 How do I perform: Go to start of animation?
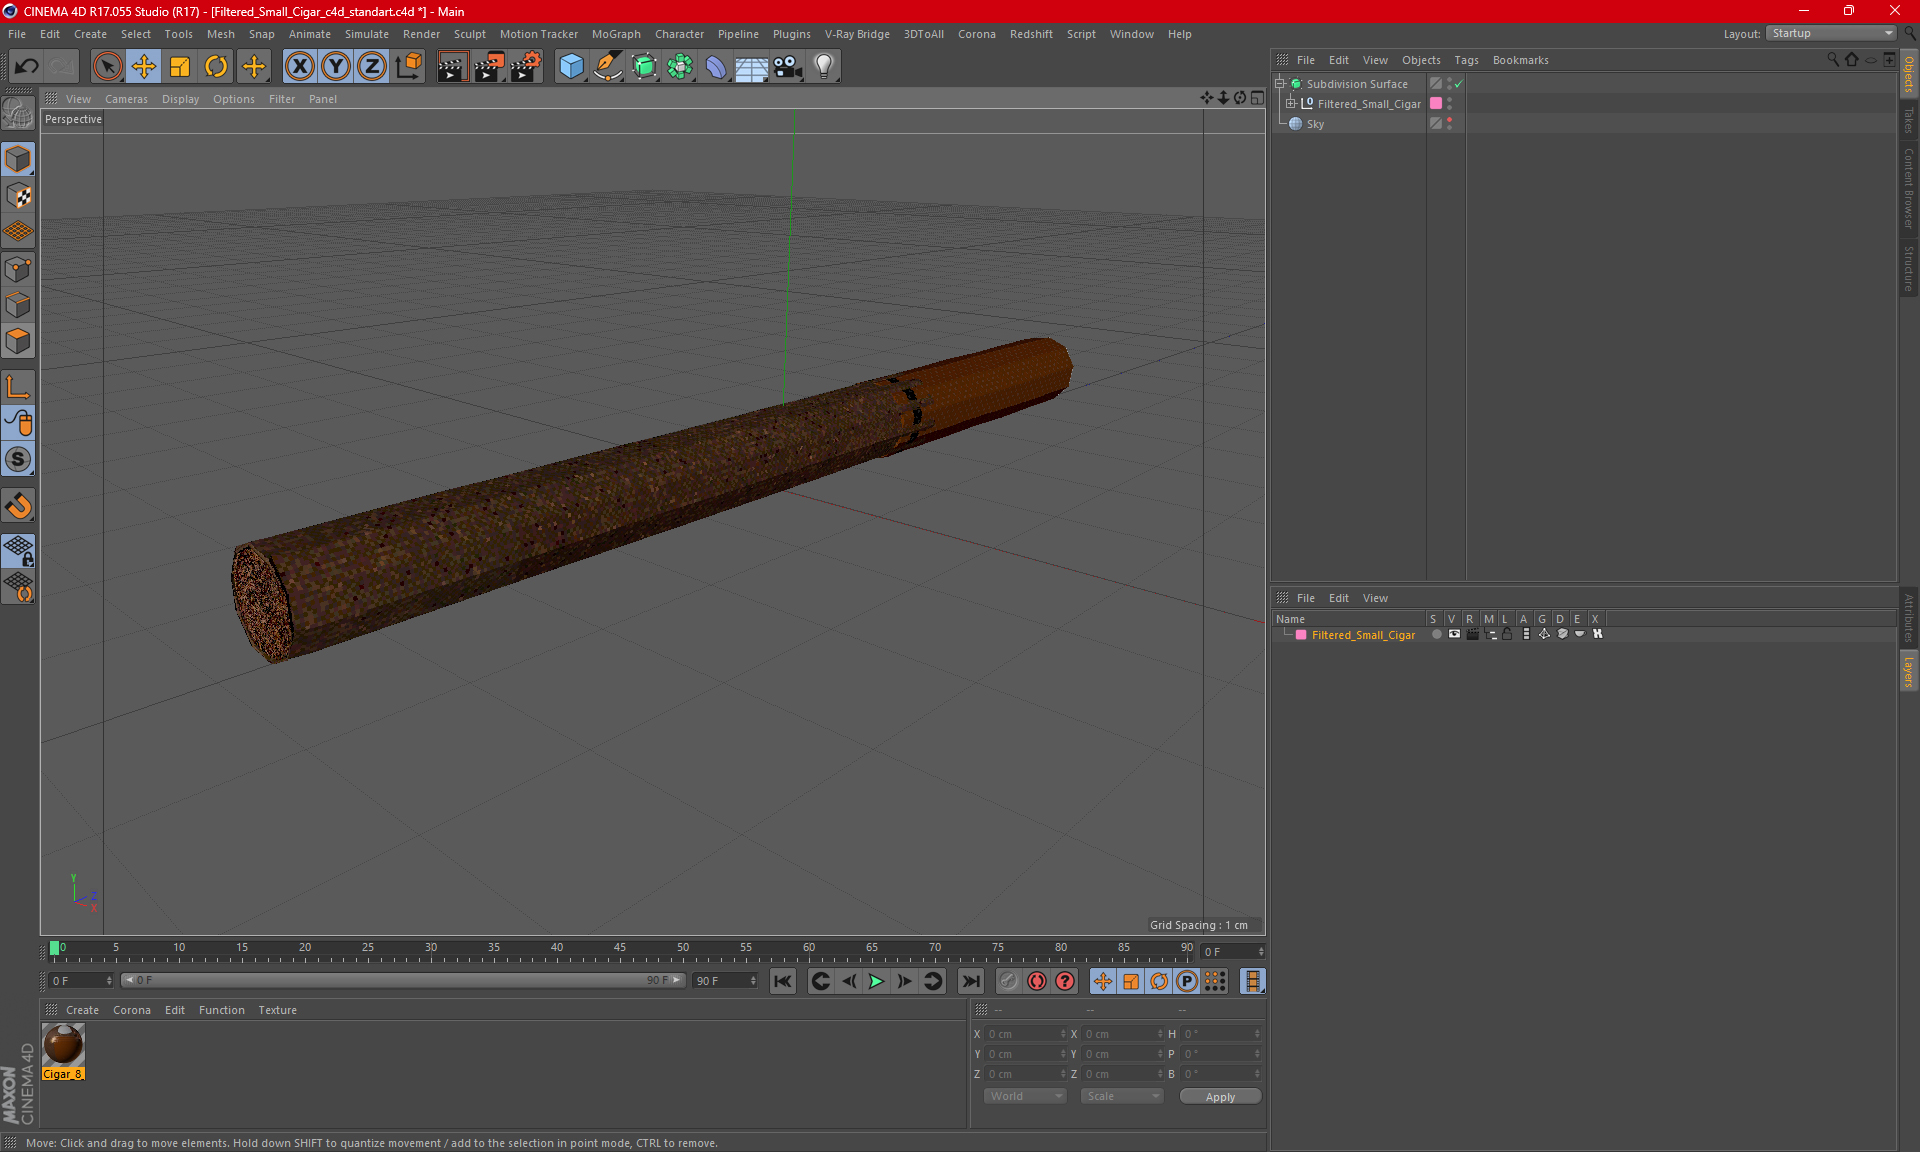tap(783, 981)
